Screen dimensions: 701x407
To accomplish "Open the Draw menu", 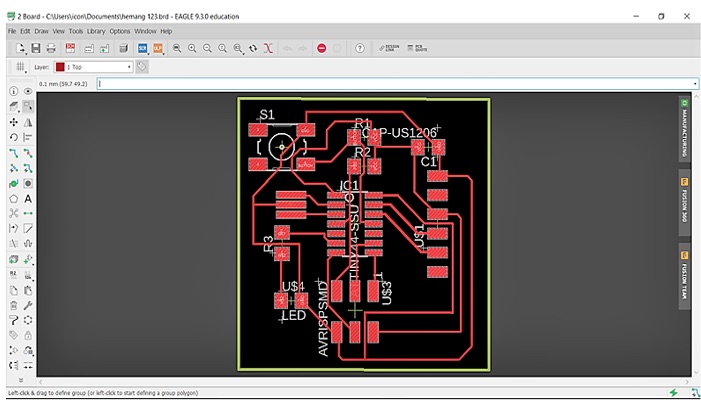I will click(x=41, y=31).
